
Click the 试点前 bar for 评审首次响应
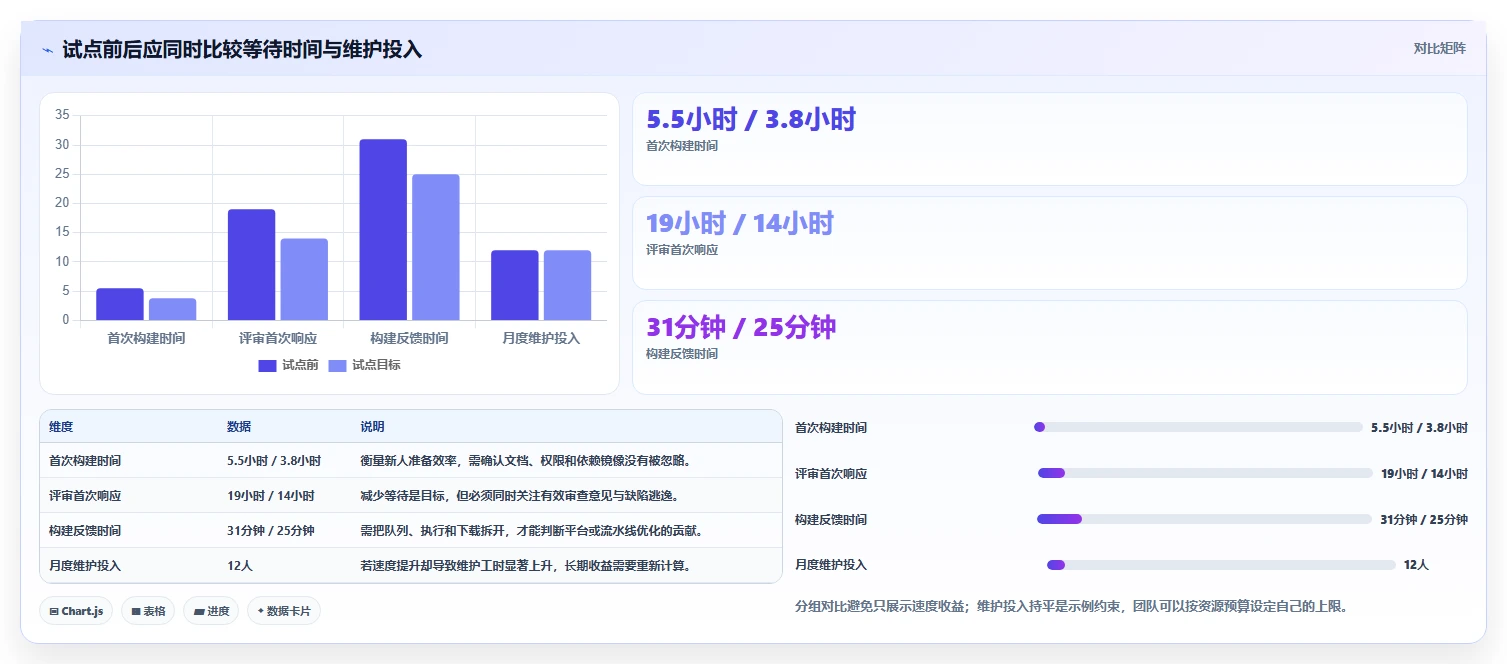point(251,265)
